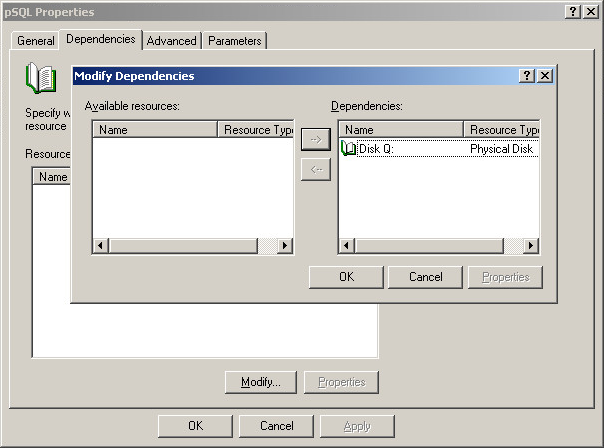Cancel the Modify Dependencies dialog
This screenshot has width=604, height=448.
click(426, 277)
